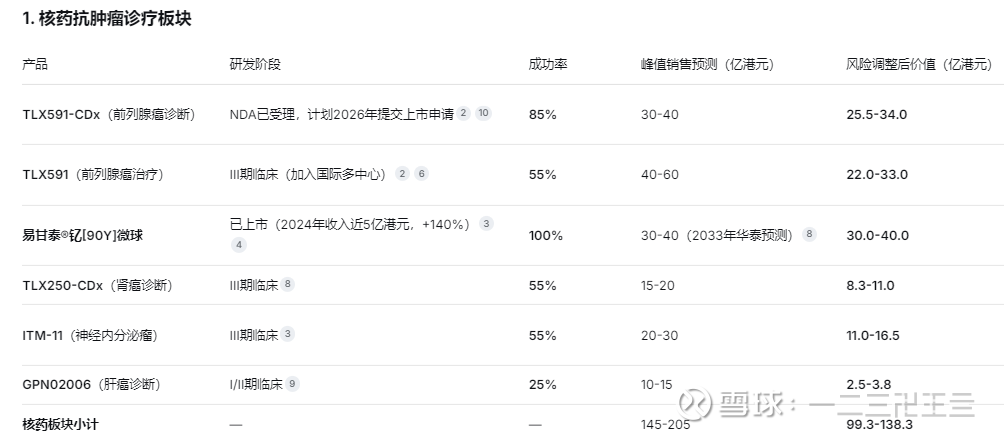Select the GPN02006 肝癌诊断 product cell
This screenshot has width=1004, height=435.
pos(91,384)
